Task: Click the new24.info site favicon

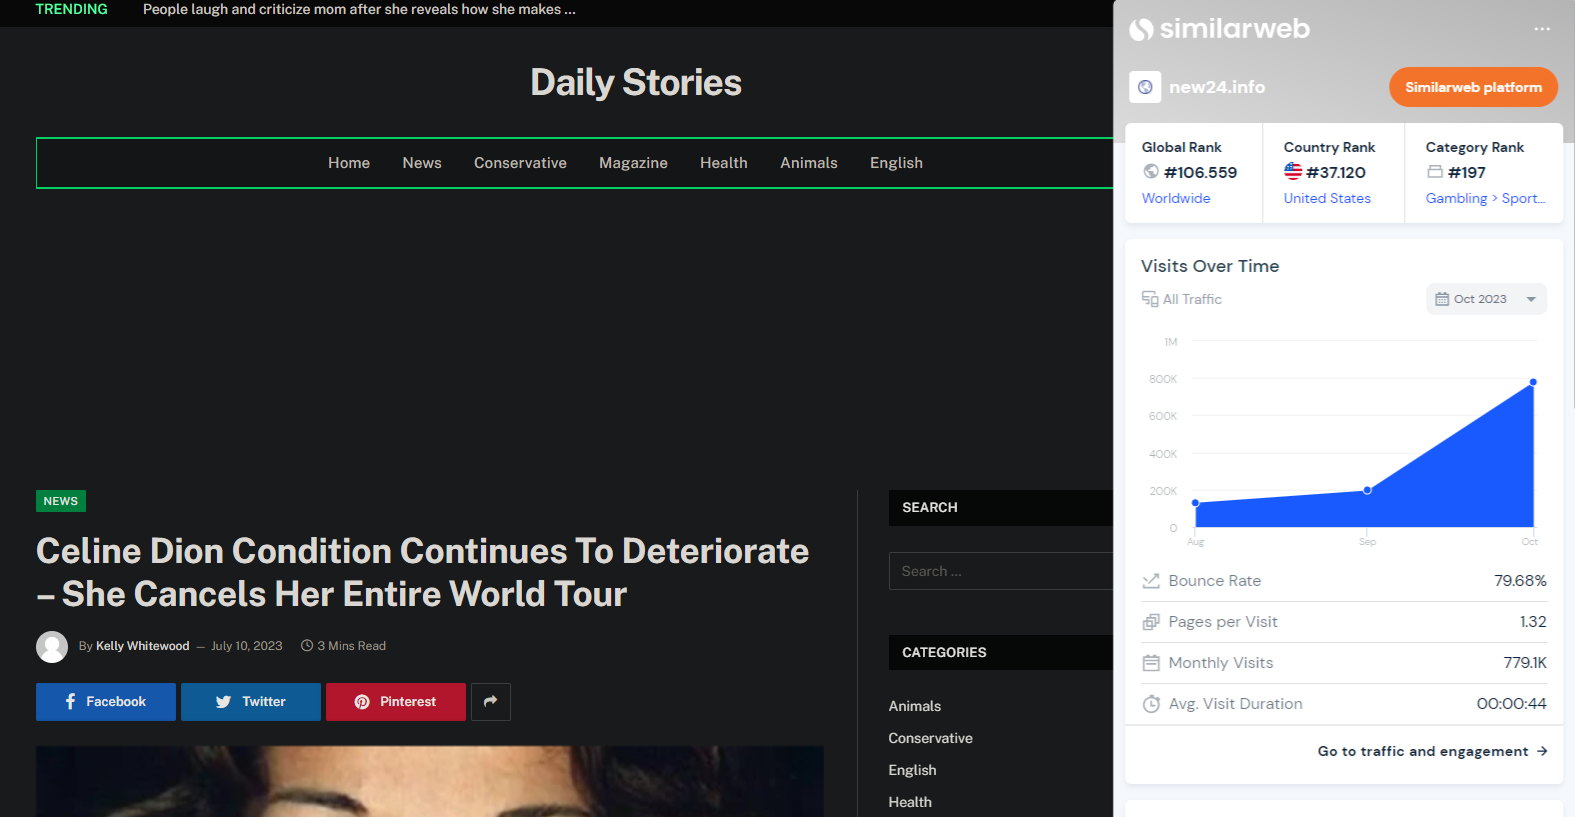Action: [1145, 87]
